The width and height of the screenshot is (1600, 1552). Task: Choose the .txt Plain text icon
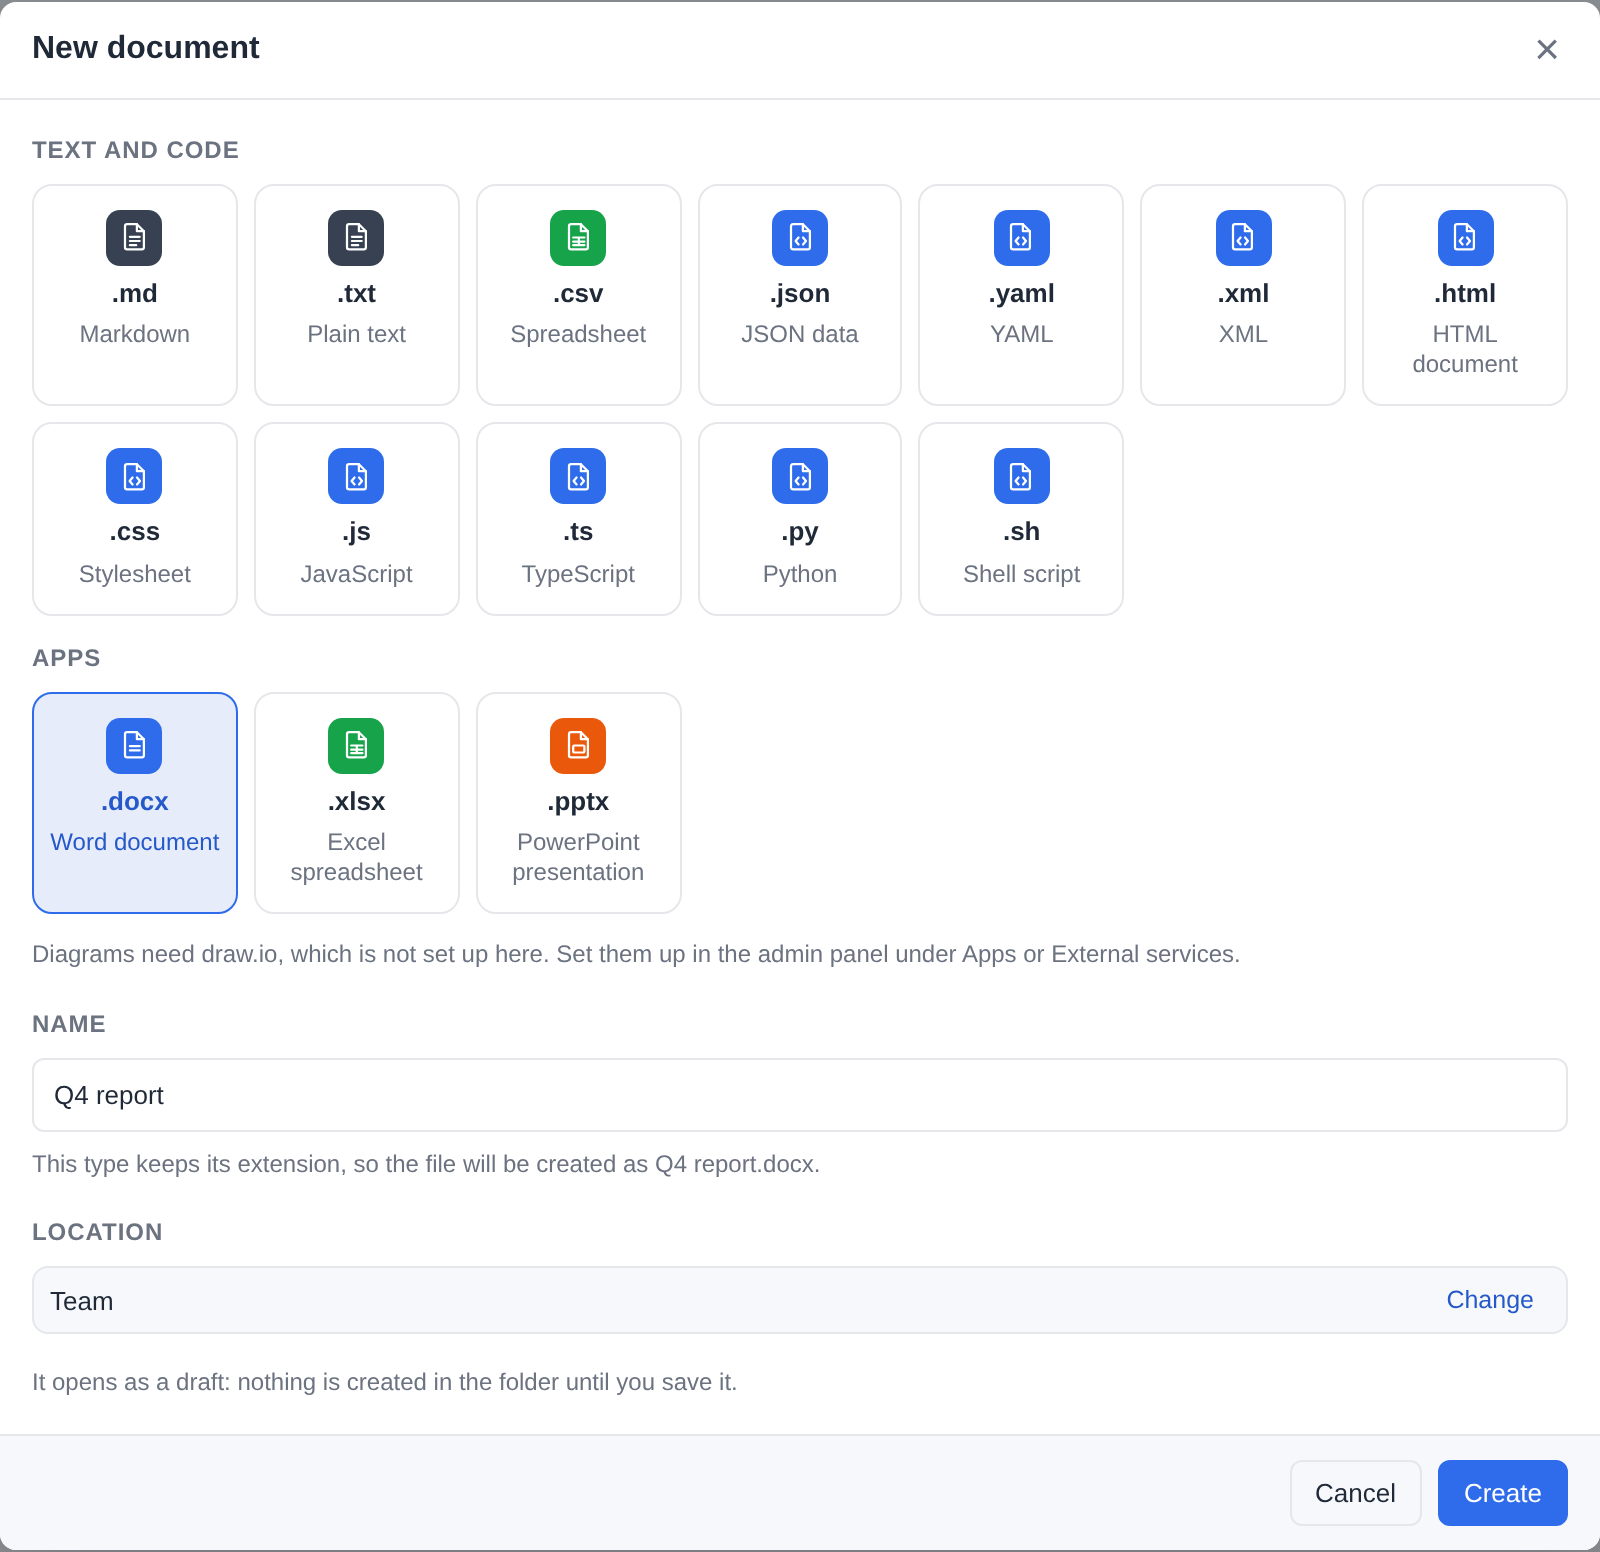pos(356,238)
